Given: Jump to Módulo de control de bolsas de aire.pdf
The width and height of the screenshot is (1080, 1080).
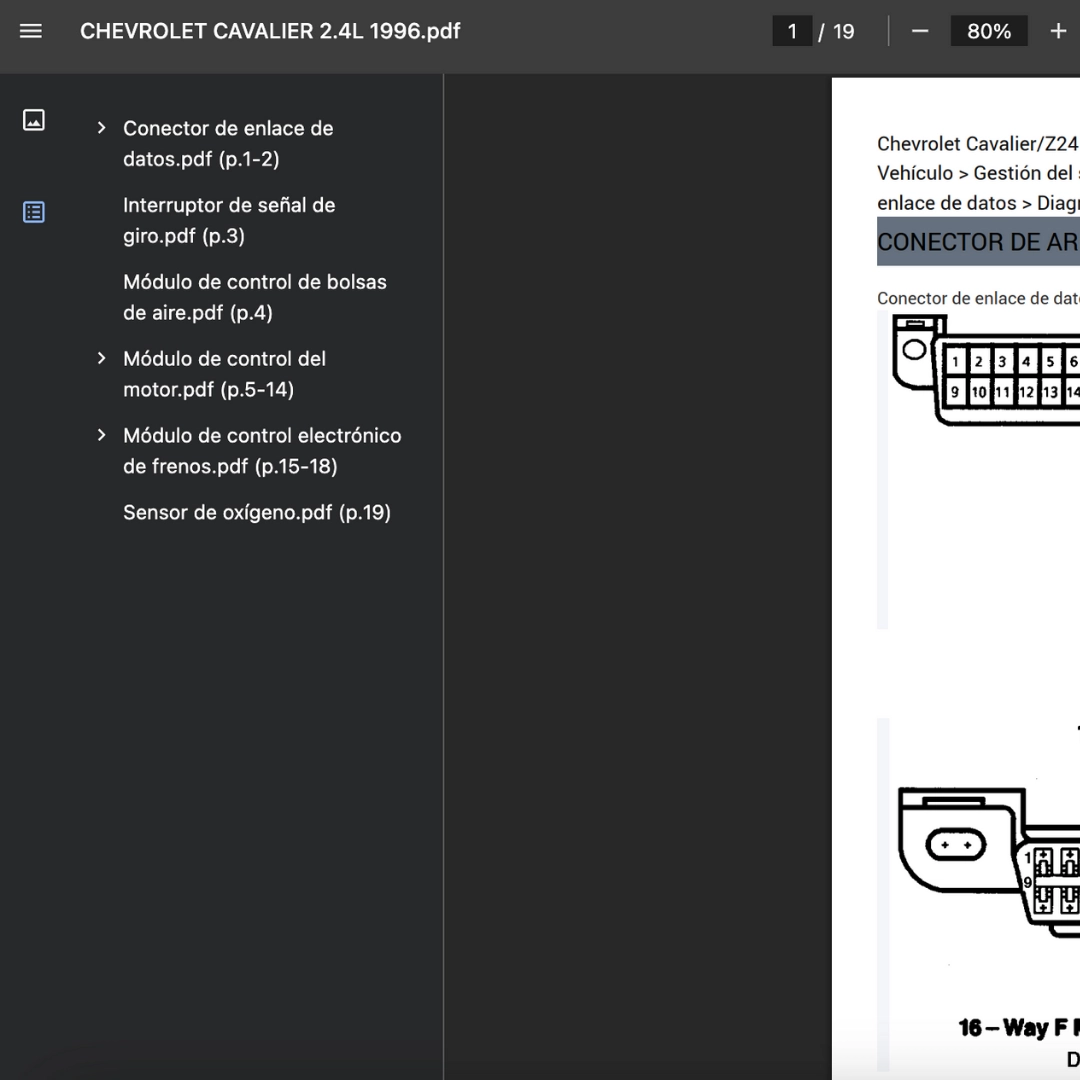Looking at the screenshot, I should pos(254,297).
